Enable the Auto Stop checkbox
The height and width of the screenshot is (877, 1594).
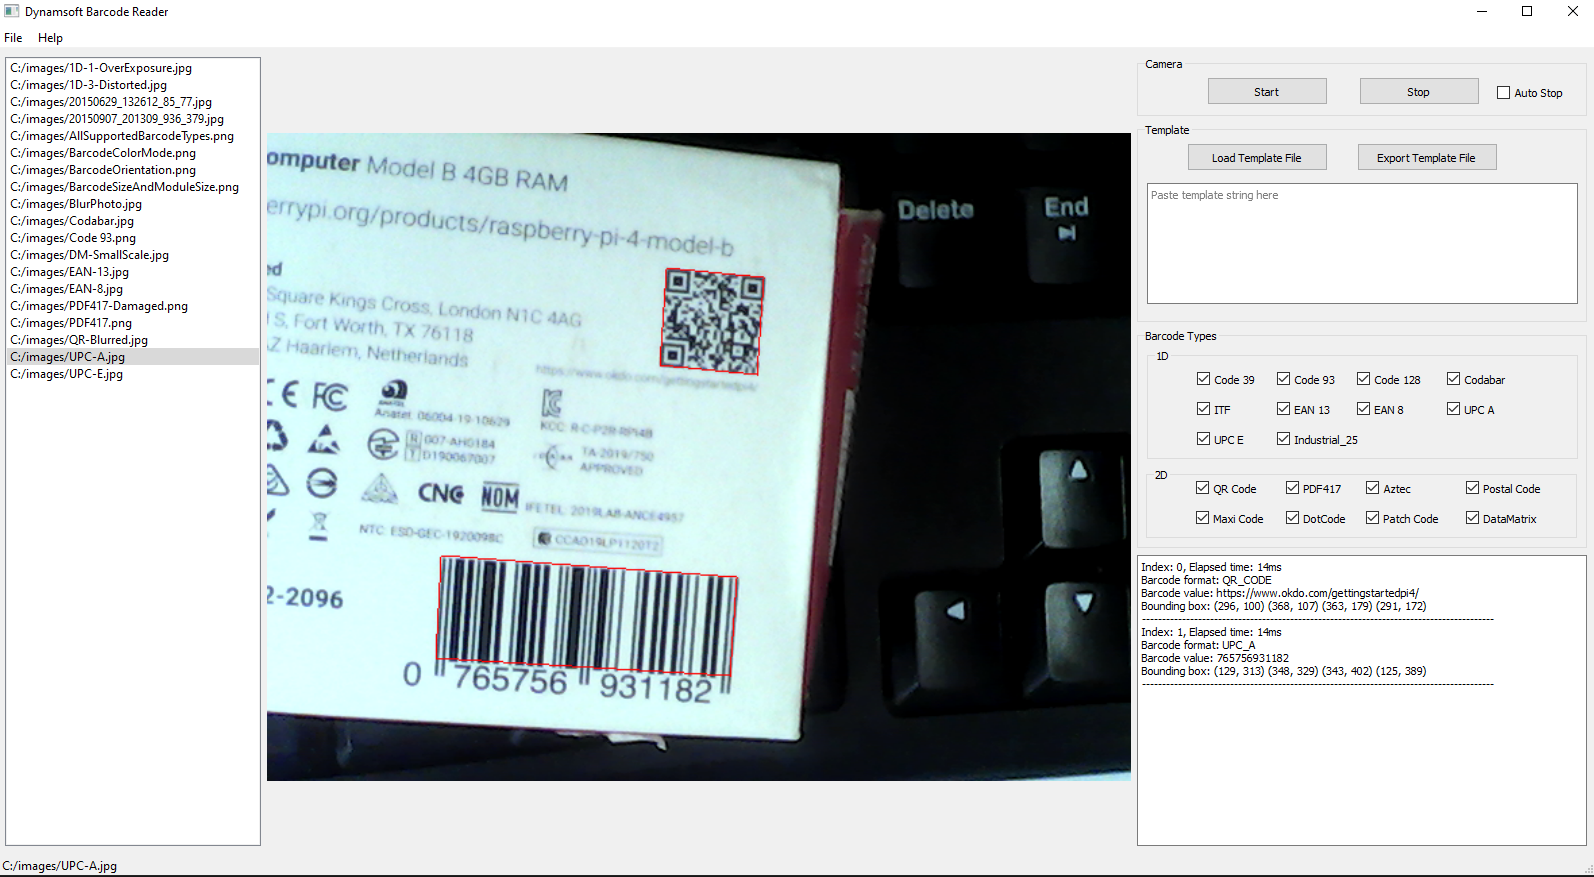coord(1503,93)
